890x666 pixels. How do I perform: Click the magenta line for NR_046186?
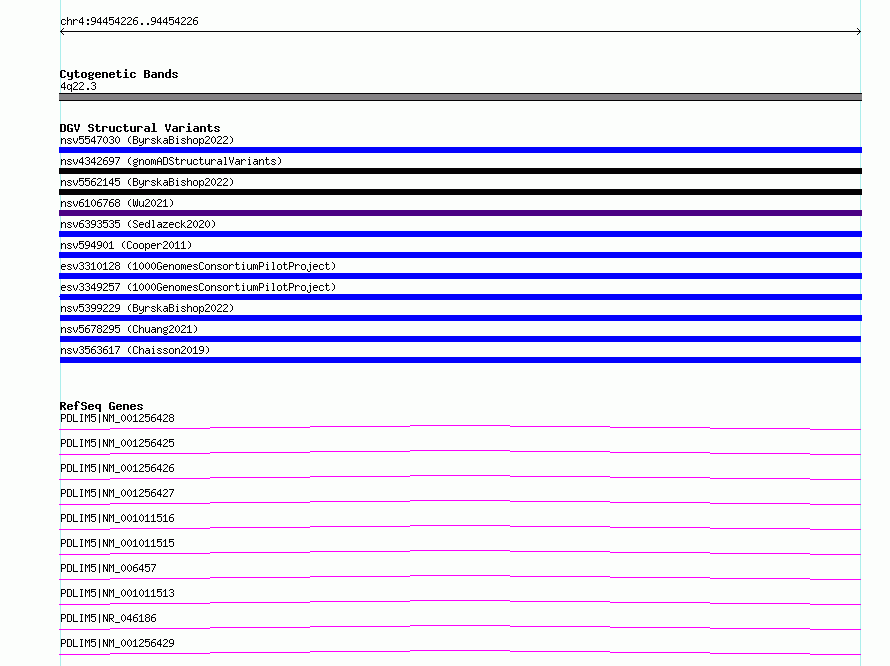pos(460,627)
